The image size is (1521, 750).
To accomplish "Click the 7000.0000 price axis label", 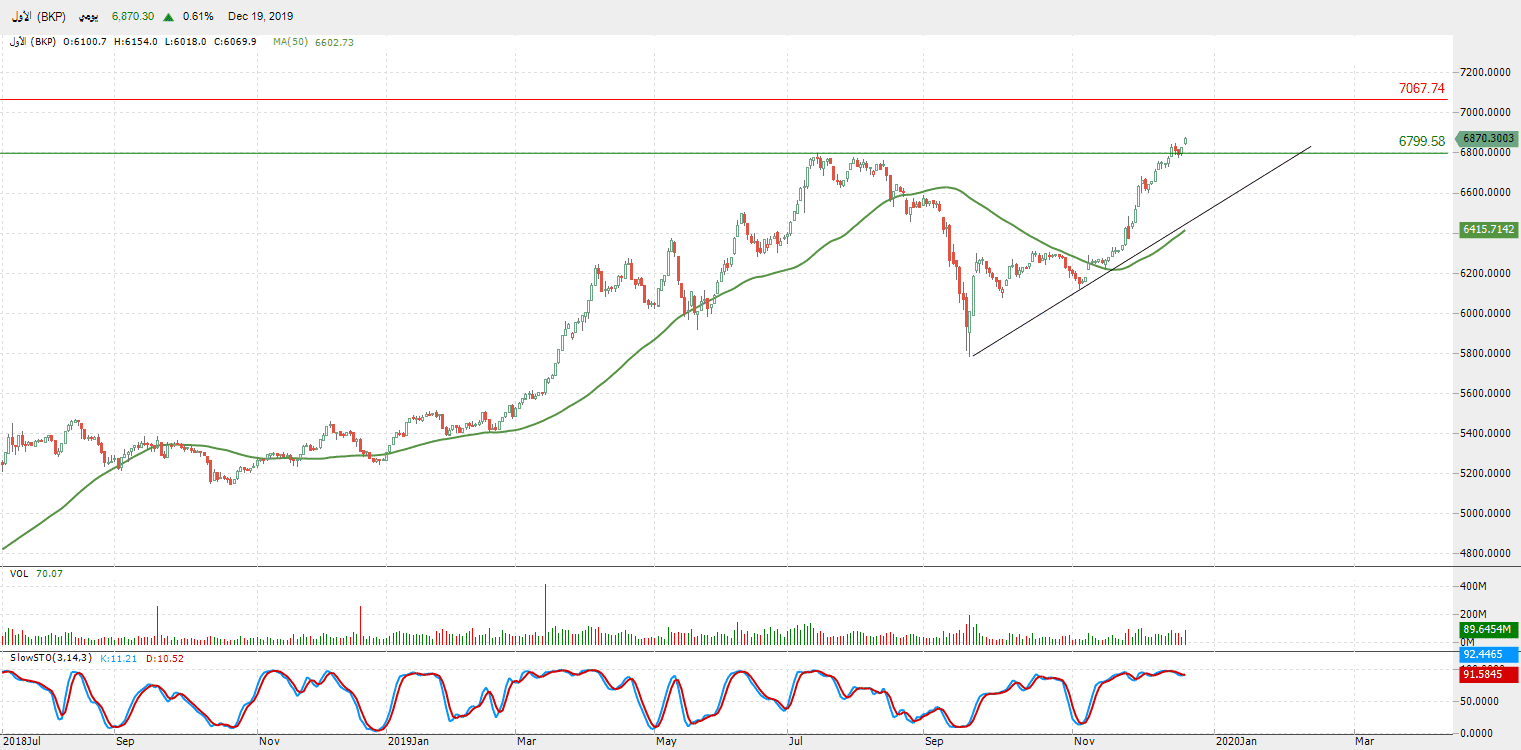I will tap(1484, 112).
